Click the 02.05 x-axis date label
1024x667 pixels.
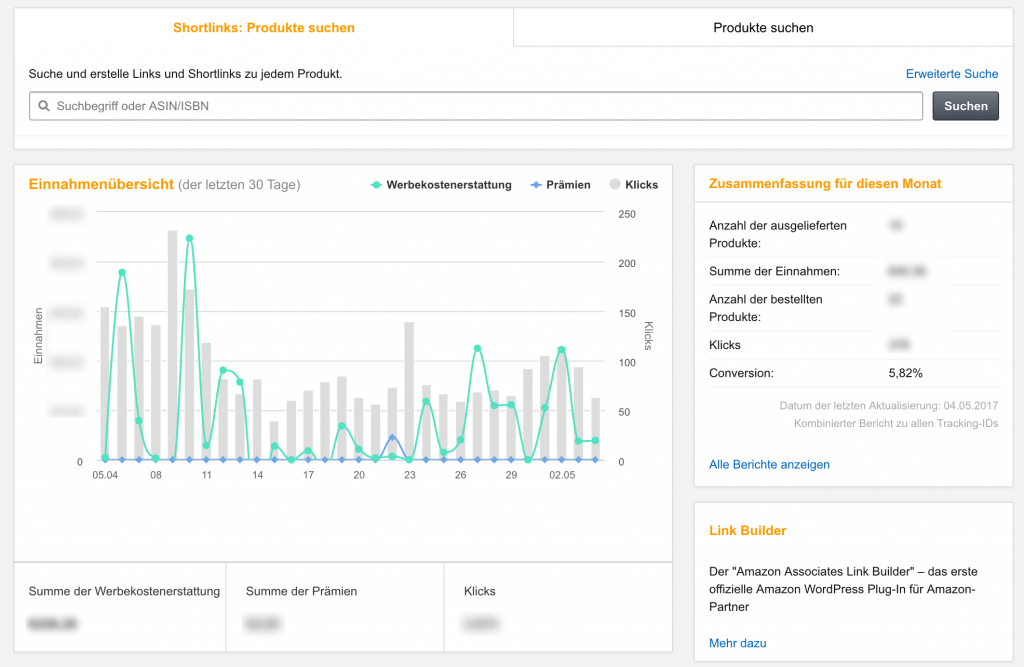[x=562, y=475]
